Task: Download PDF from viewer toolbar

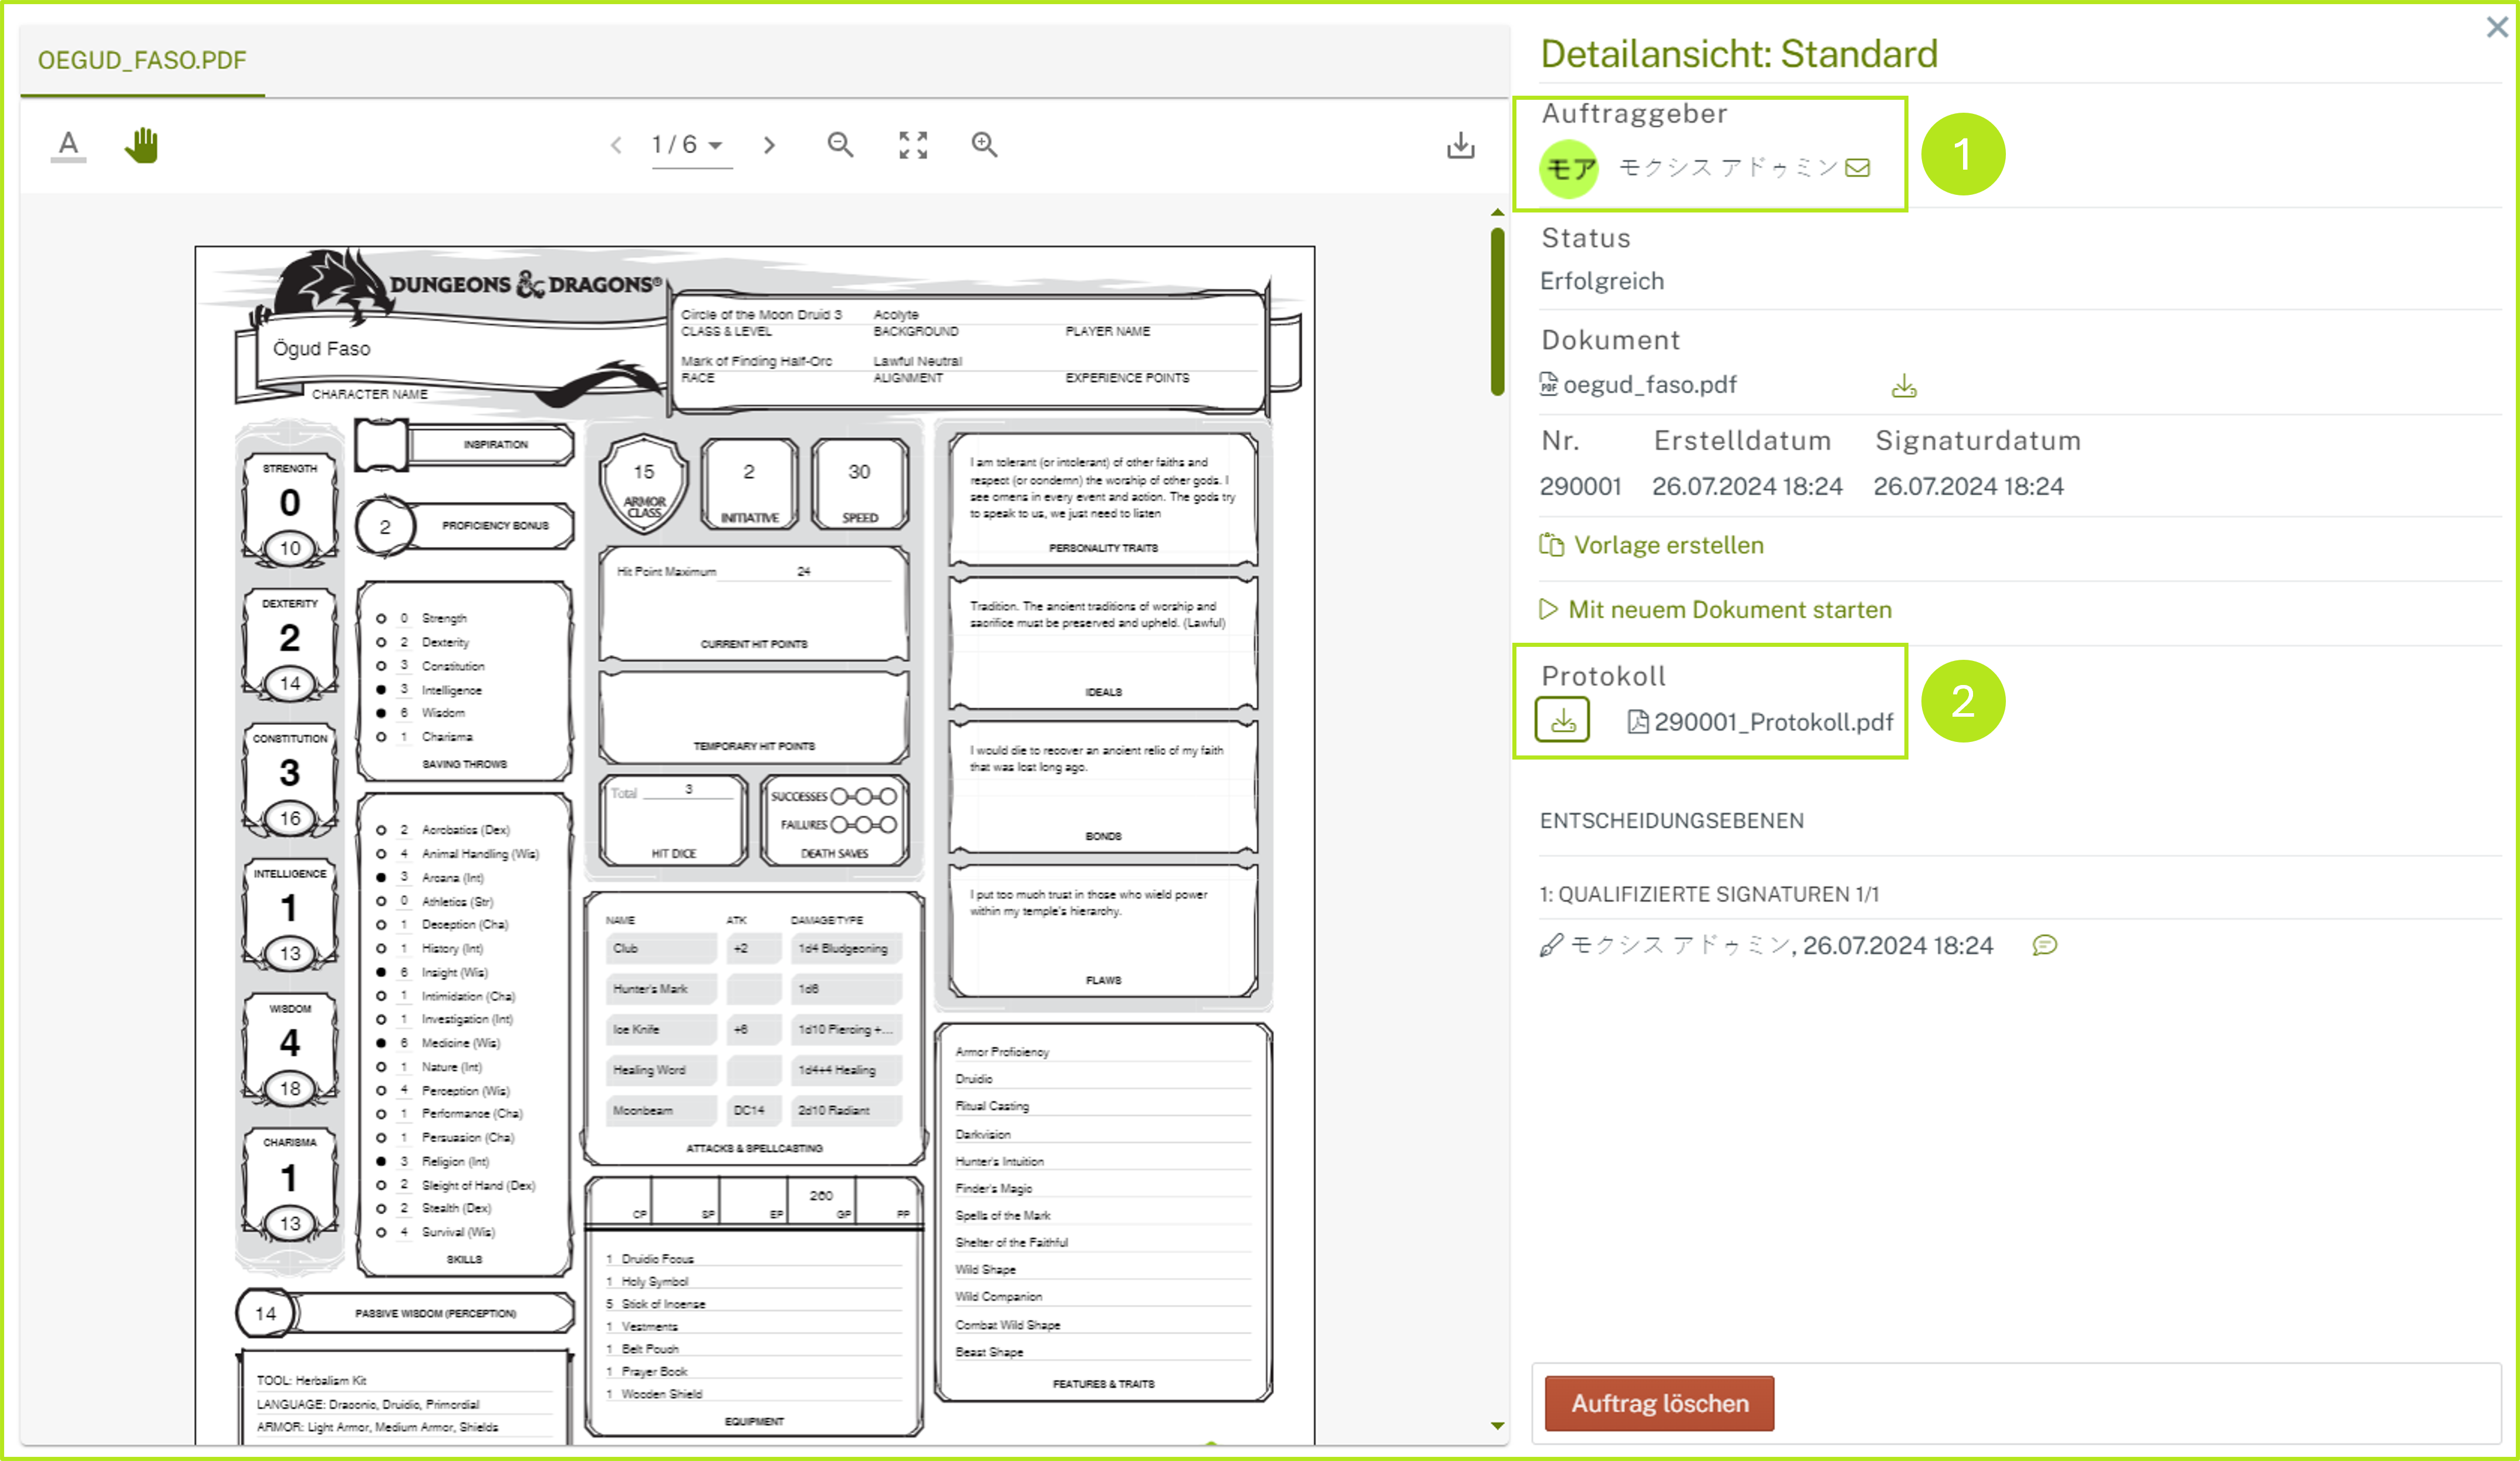Action: point(1460,146)
